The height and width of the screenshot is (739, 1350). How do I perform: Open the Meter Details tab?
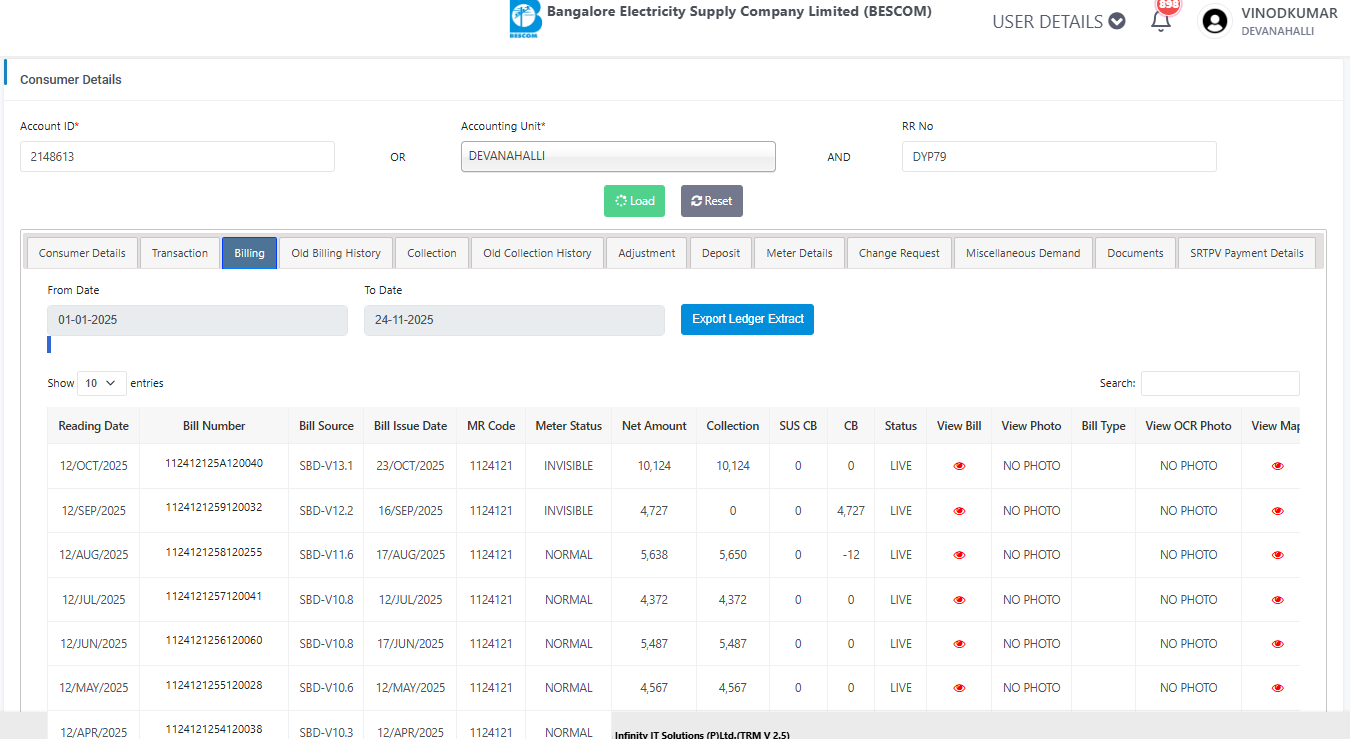click(799, 253)
